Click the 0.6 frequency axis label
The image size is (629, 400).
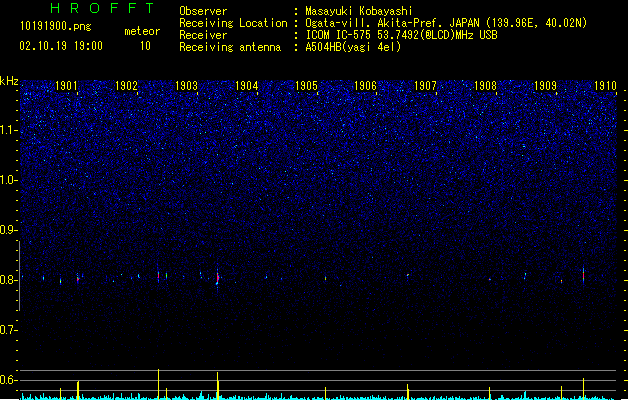pyautogui.click(x=8, y=380)
